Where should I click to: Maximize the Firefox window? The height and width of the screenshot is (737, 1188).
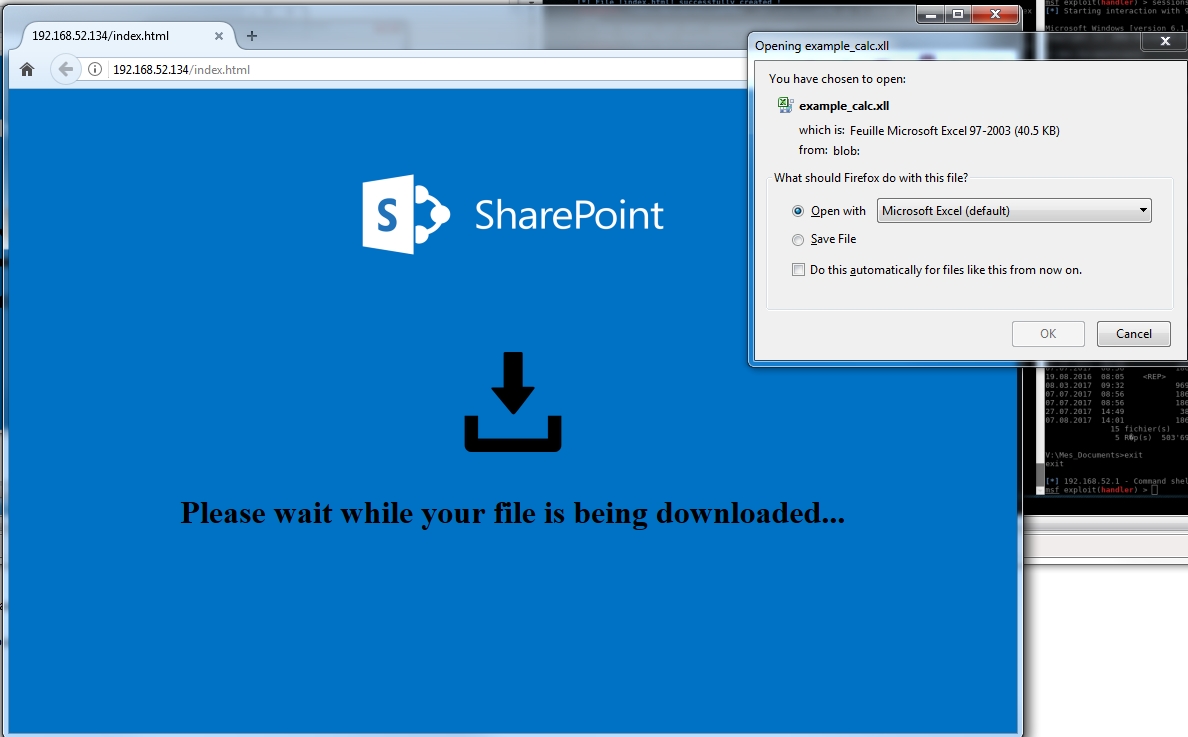click(x=958, y=14)
